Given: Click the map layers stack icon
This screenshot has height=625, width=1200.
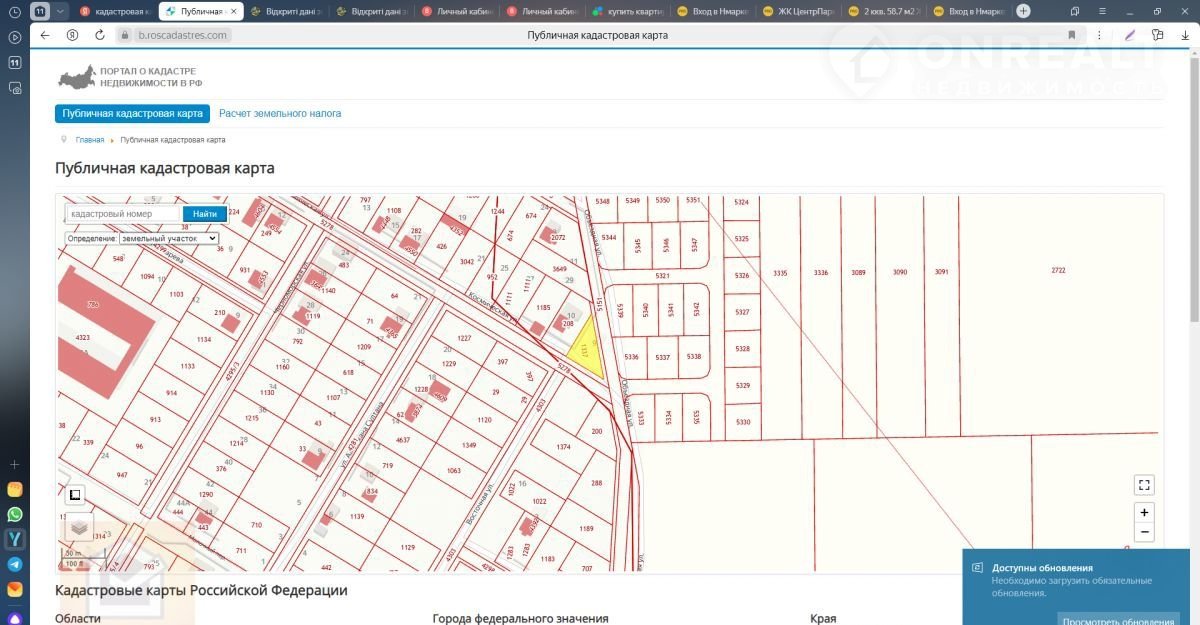Looking at the screenshot, I should (x=79, y=526).
